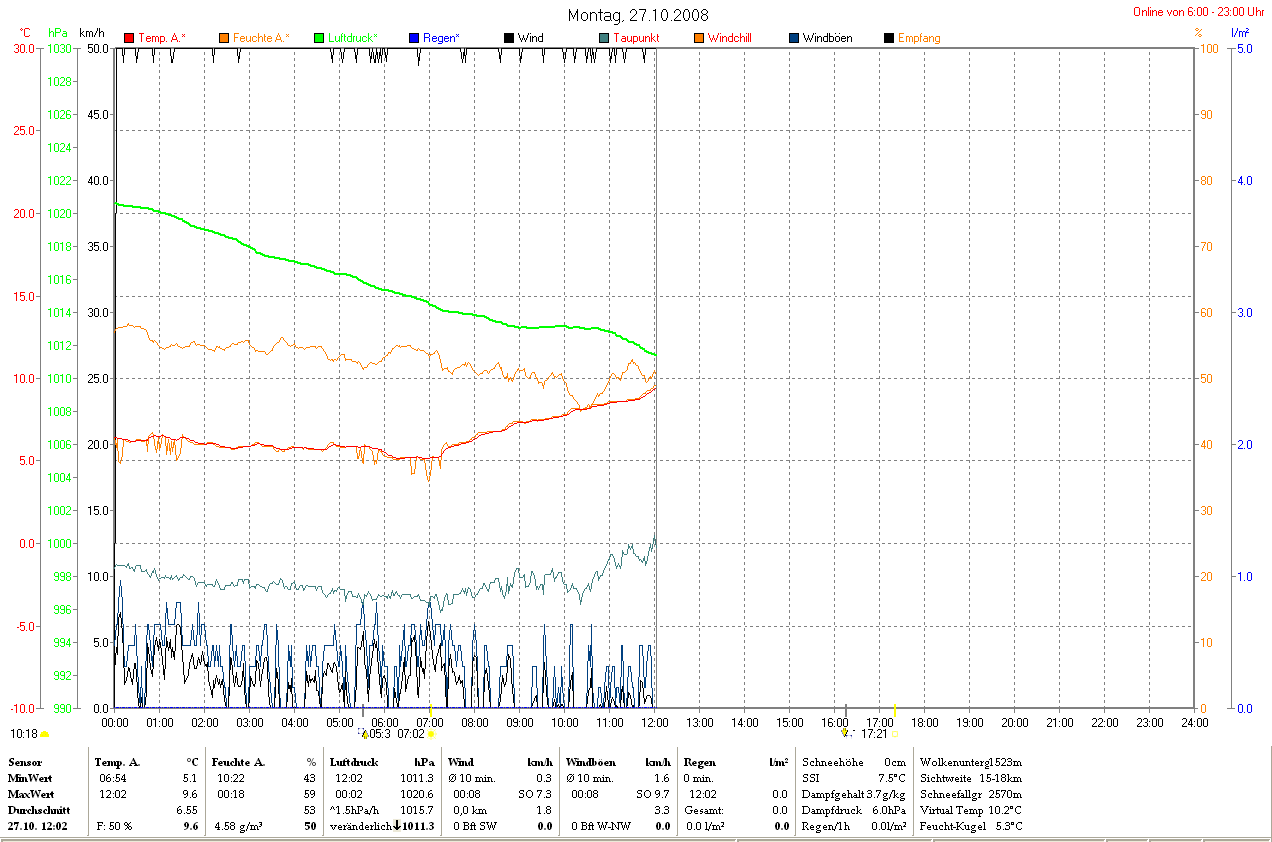
Task: Click the 17:21 sunset marker
Action: click(x=873, y=733)
